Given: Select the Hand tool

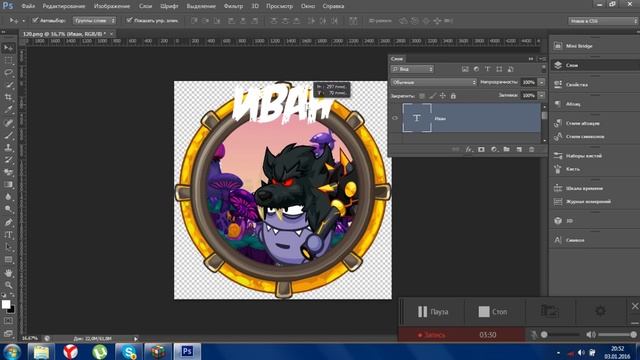Looking at the screenshot, I should point(8,273).
